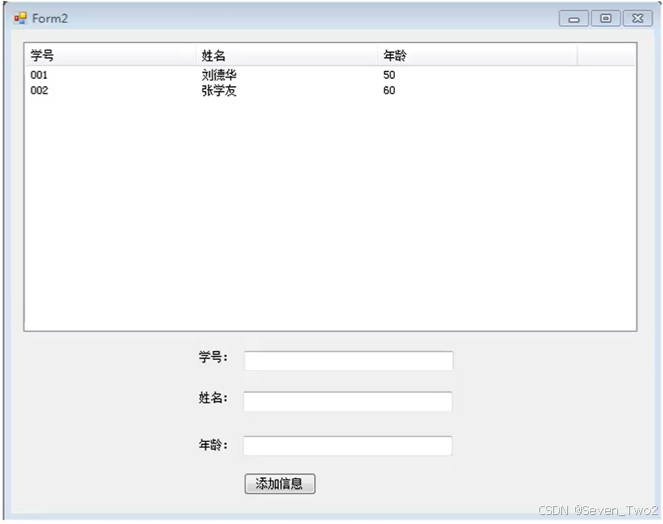Viewport: 663px width, 524px height.
Task: Click the 添加信息 button
Action: tap(279, 483)
